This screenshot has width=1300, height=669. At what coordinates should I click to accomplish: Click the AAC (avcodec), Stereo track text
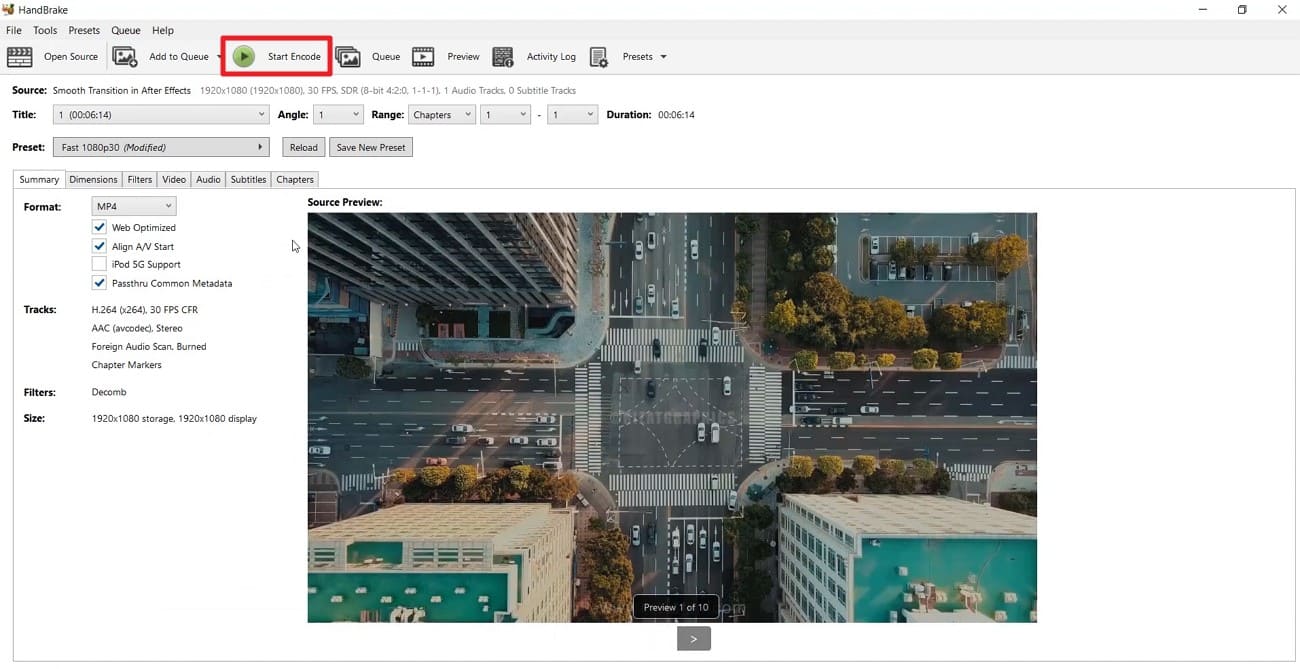tap(137, 328)
